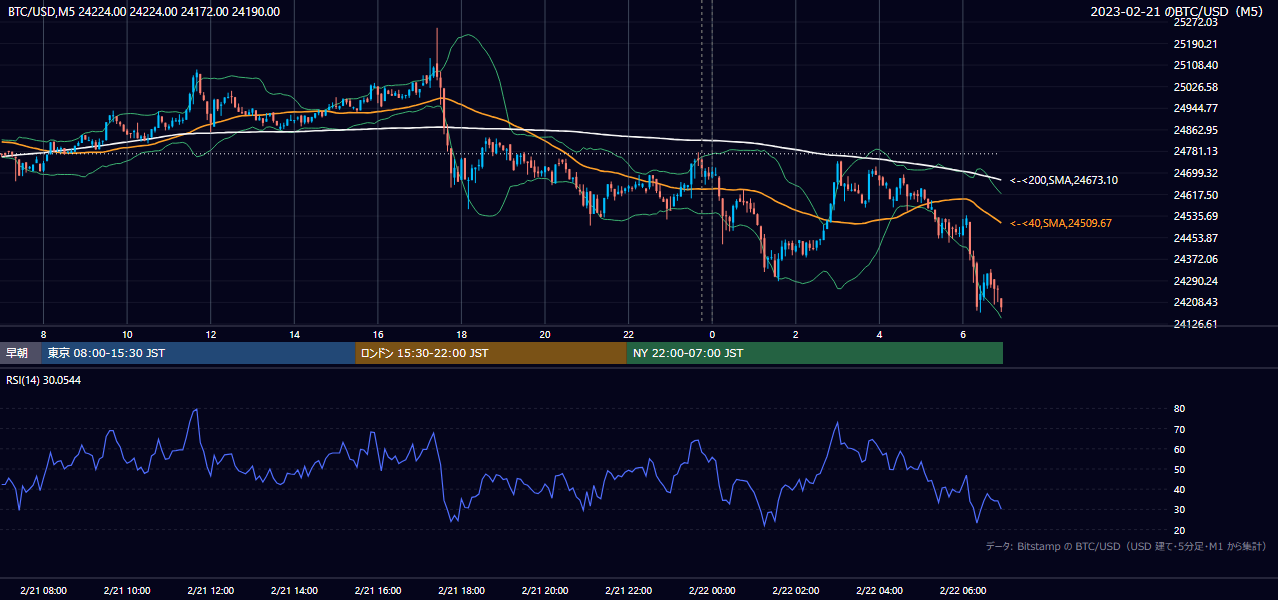Click the 24290.24 price axis label
Image resolution: width=1278 pixels, height=600 pixels.
tap(1195, 281)
